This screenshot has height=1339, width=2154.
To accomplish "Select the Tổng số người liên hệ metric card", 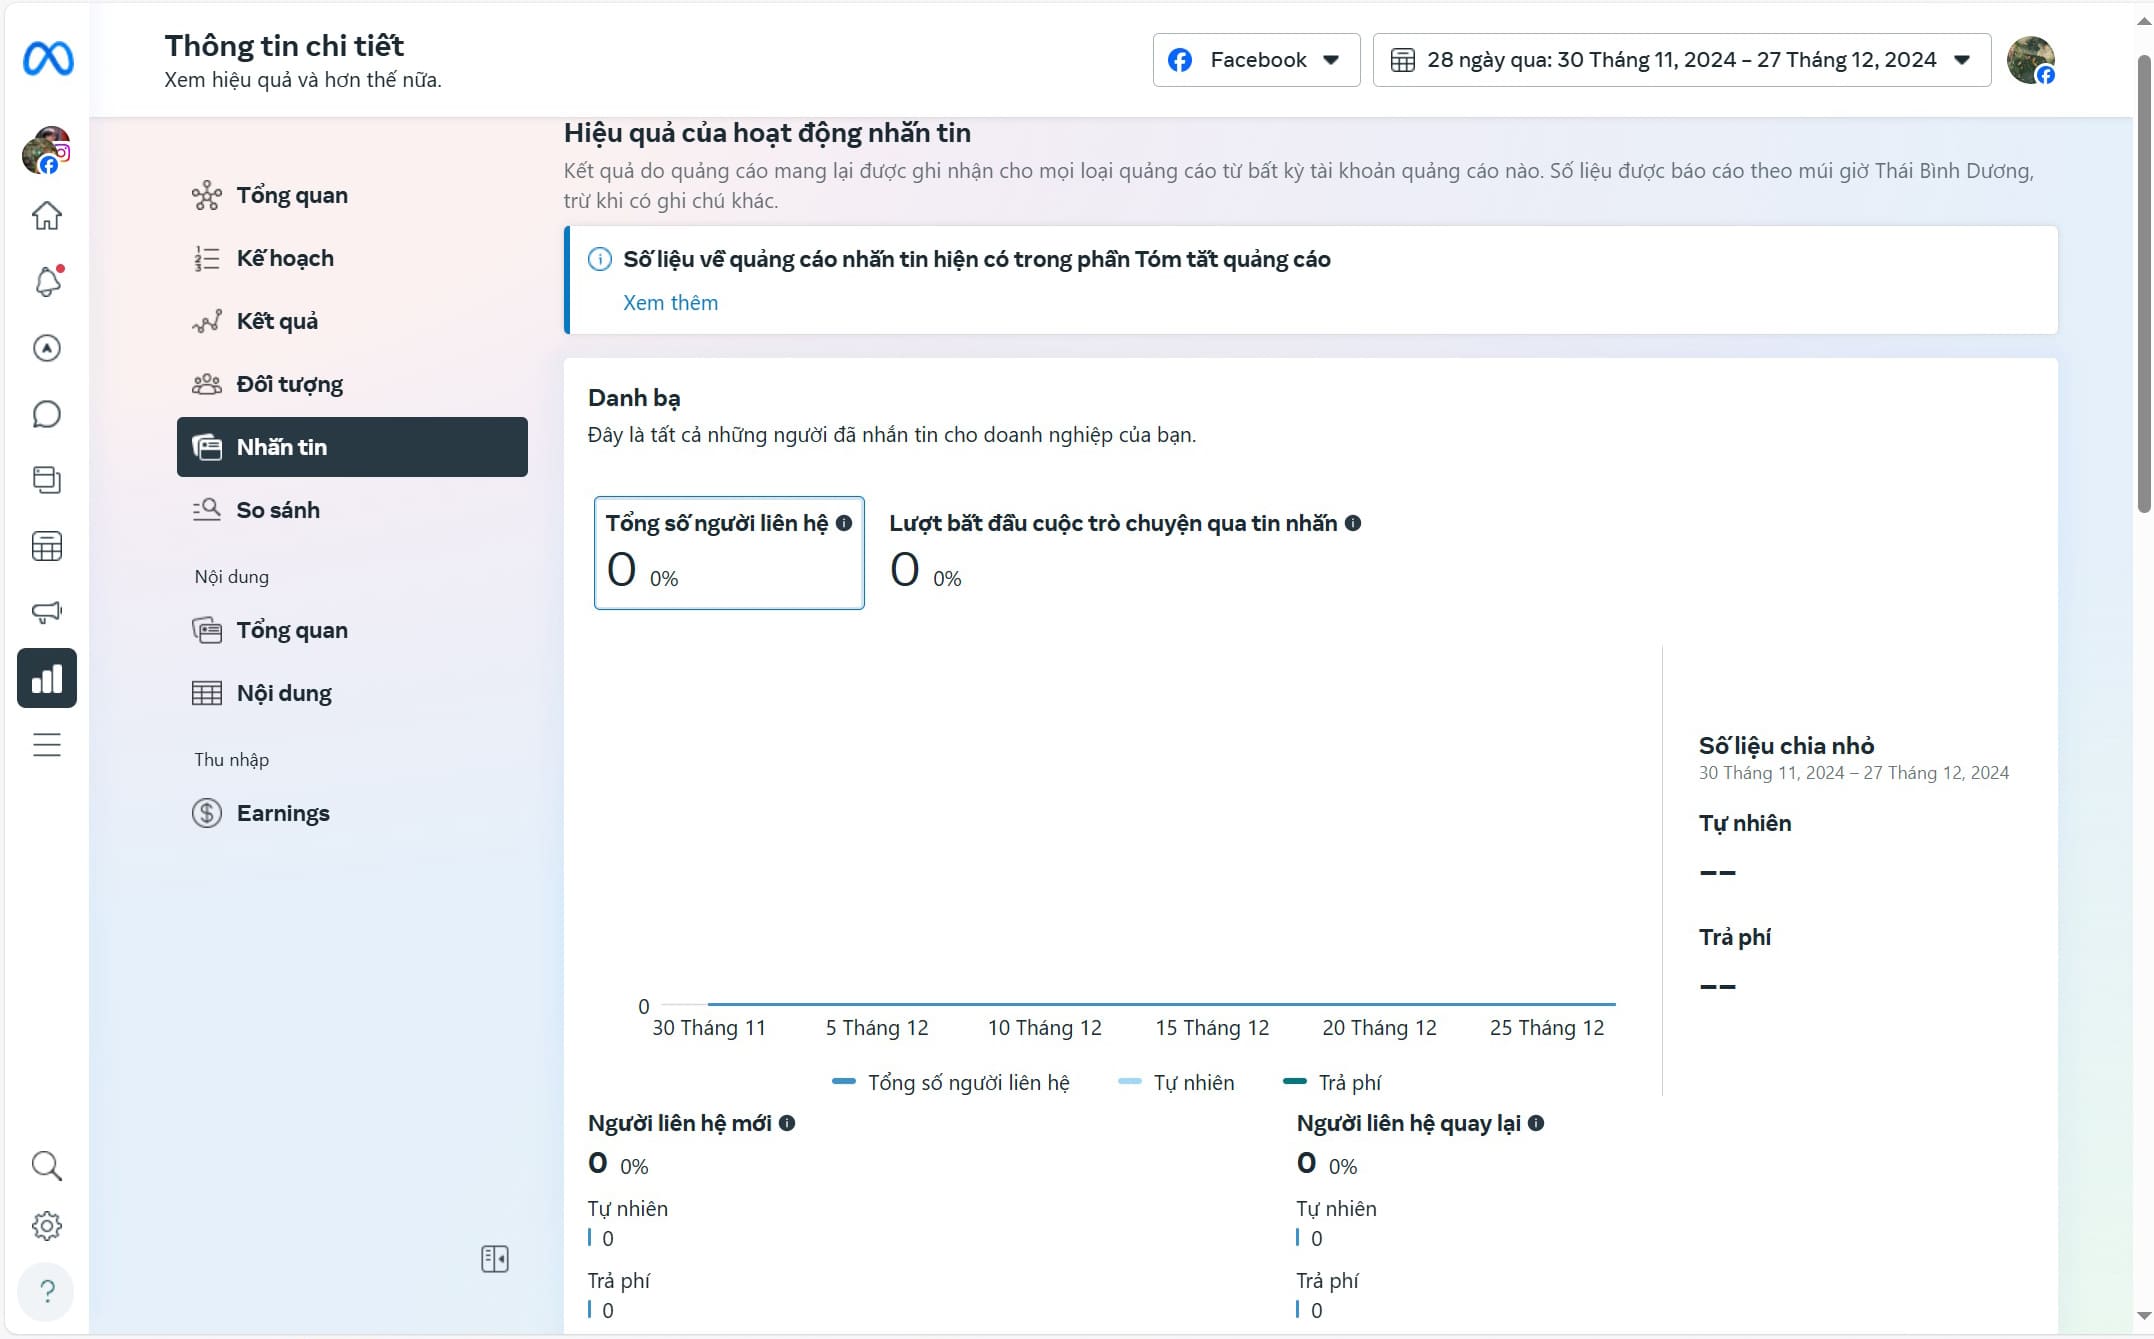I will coord(729,553).
